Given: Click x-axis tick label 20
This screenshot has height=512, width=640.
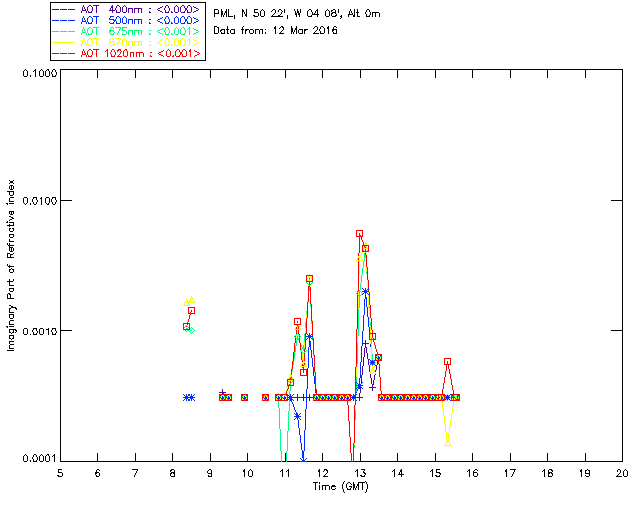Looking at the screenshot, I should point(622,473).
